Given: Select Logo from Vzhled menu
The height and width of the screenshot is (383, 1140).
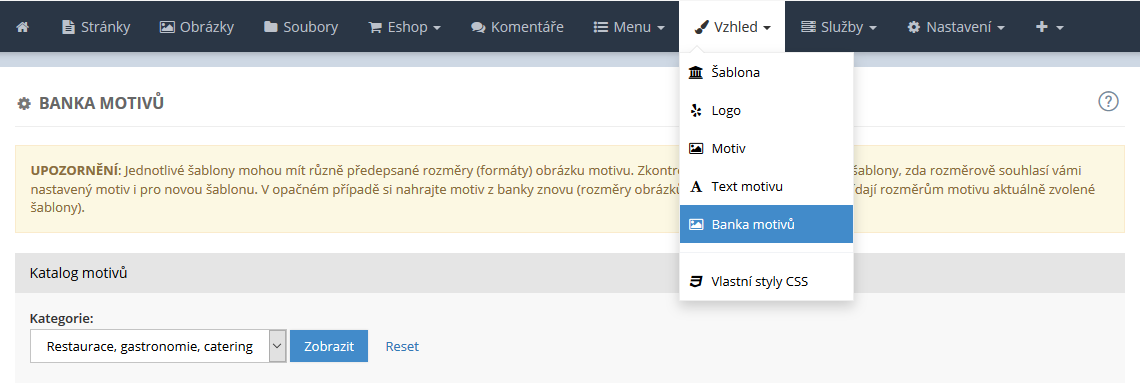Looking at the screenshot, I should (766, 110).
